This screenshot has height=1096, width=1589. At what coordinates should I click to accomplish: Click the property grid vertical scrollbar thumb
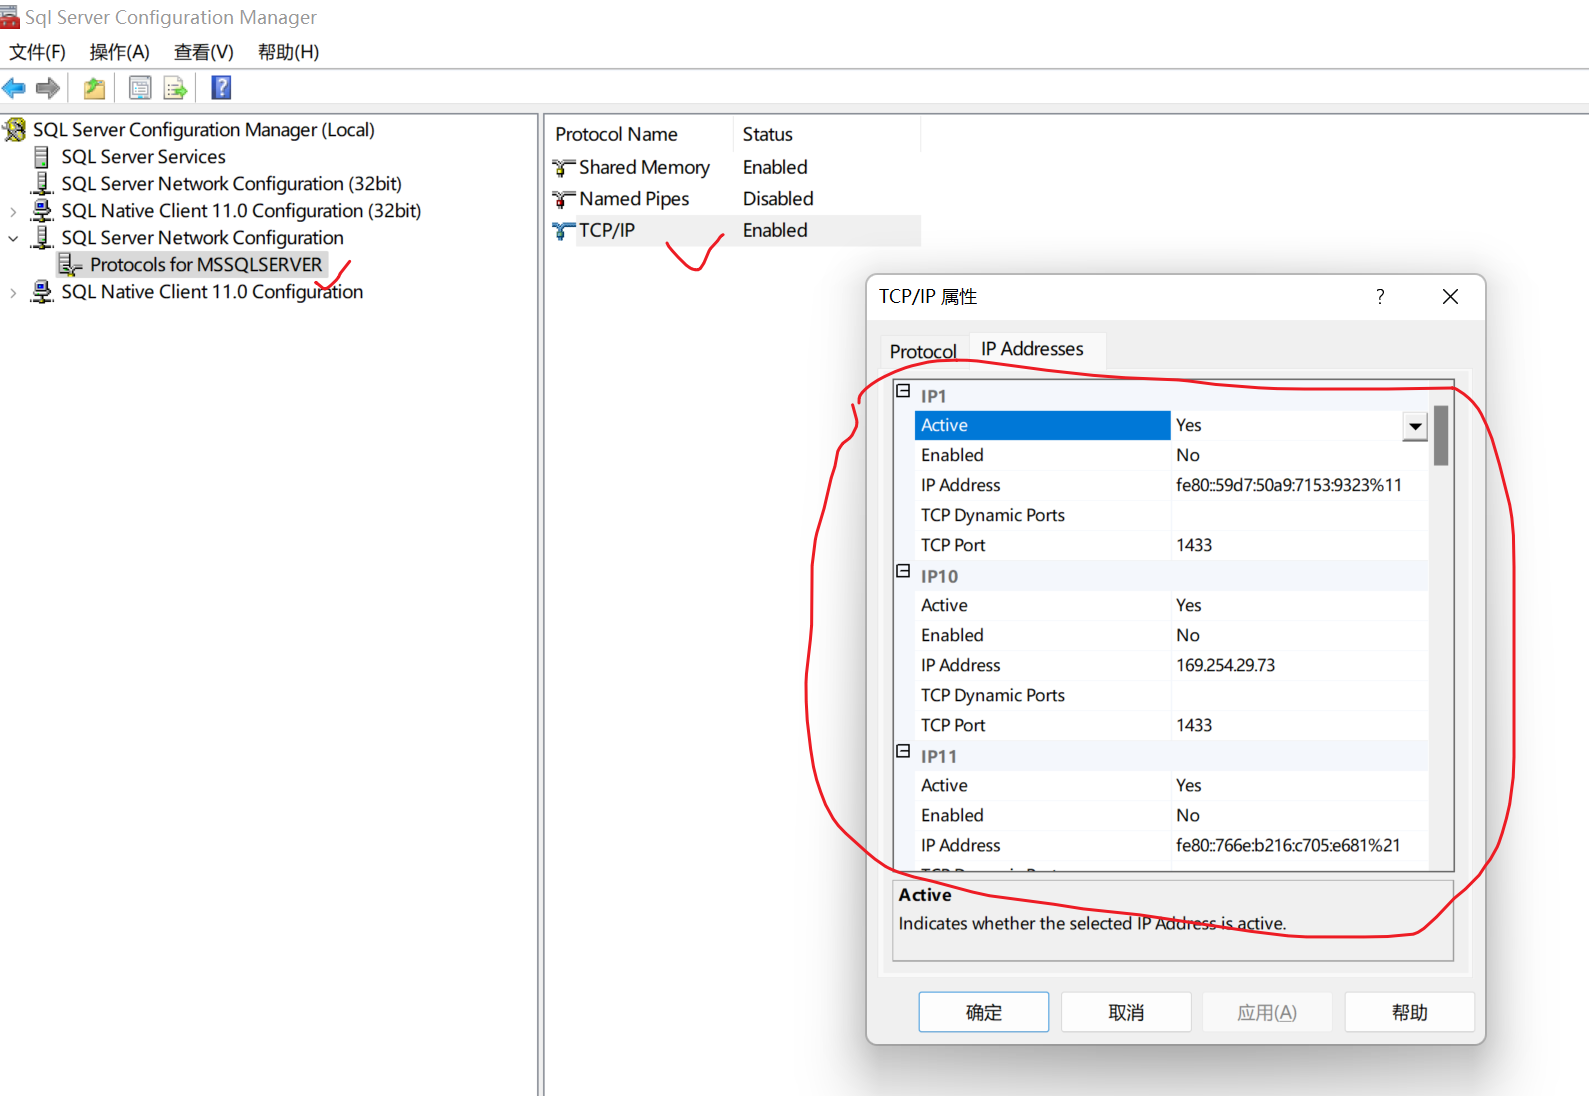1441,436
